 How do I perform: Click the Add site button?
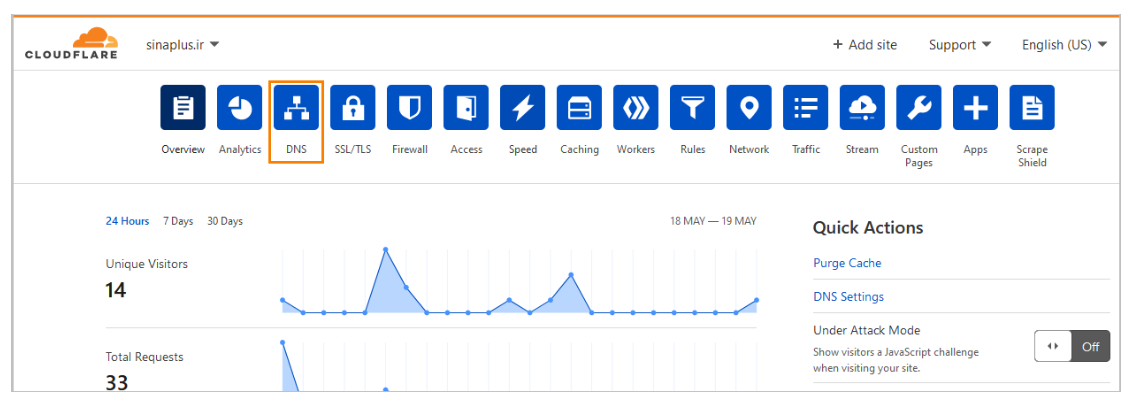[865, 45]
